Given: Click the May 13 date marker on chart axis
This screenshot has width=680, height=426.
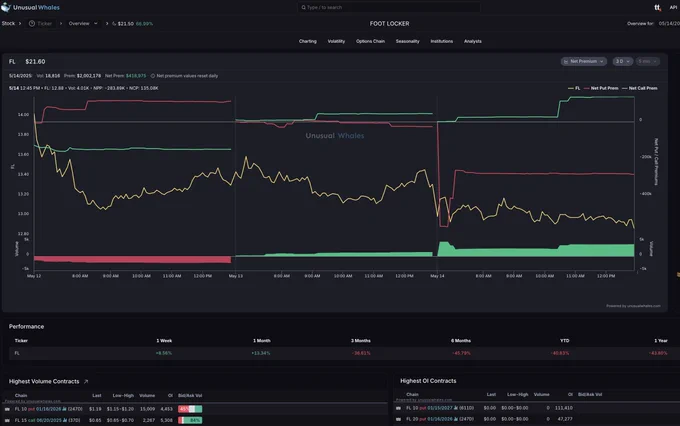Looking at the screenshot, I should click(236, 276).
